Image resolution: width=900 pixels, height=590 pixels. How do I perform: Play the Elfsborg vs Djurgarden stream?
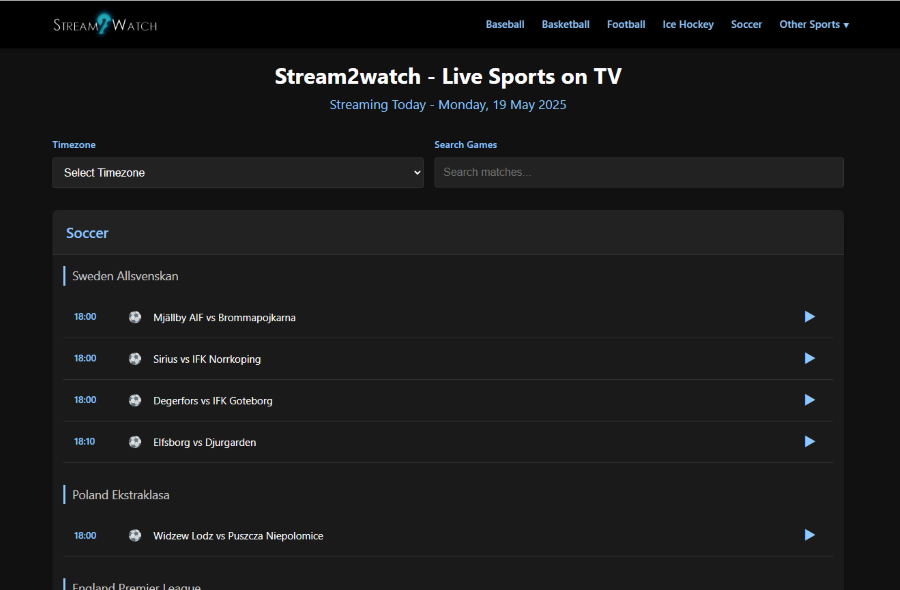click(x=809, y=442)
